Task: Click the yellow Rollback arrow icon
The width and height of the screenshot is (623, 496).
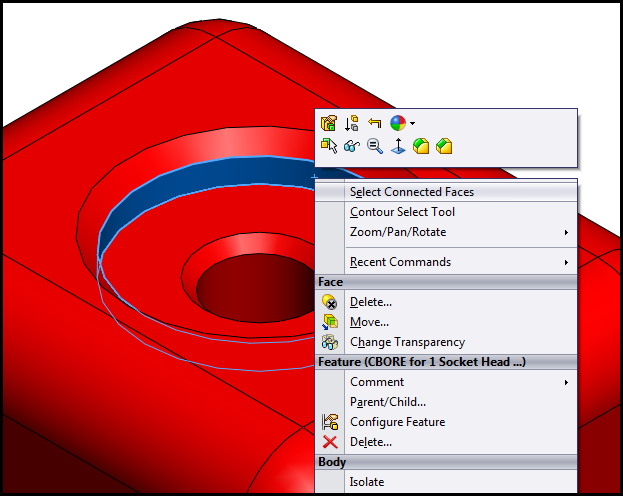Action: click(x=374, y=123)
